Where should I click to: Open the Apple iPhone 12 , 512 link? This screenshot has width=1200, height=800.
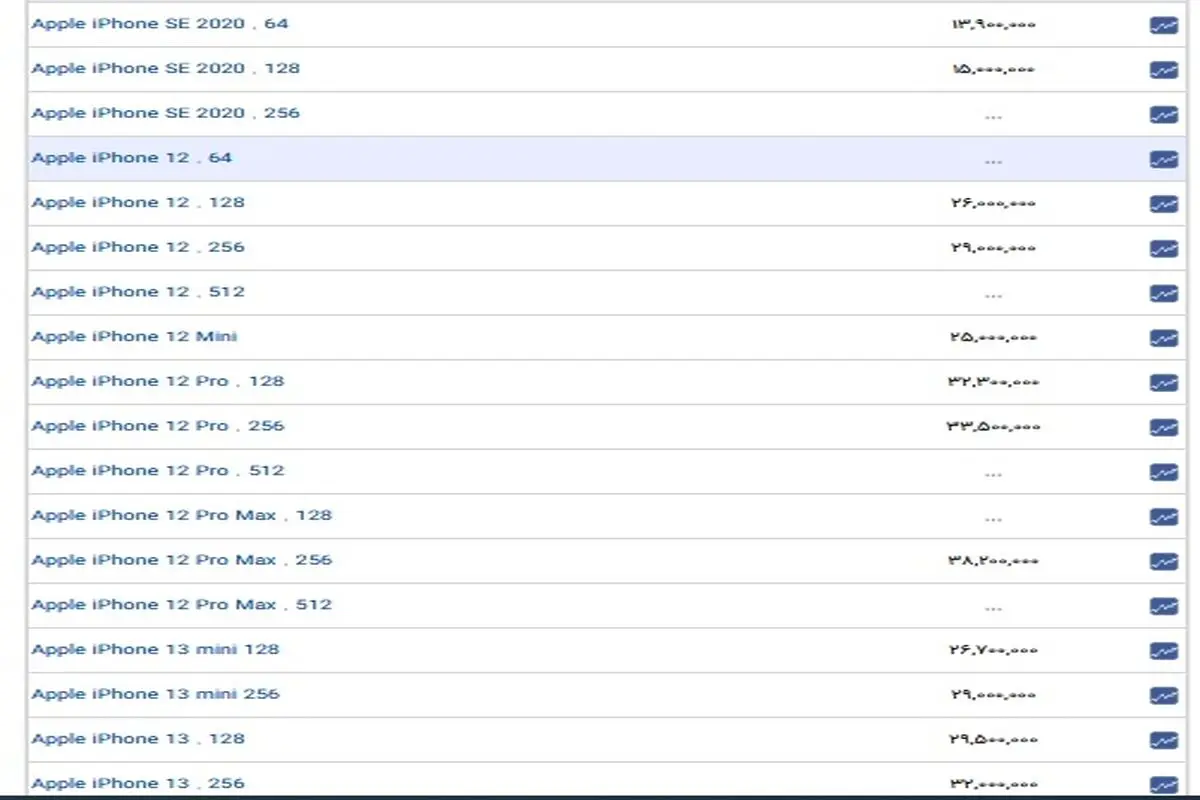[x=138, y=291]
